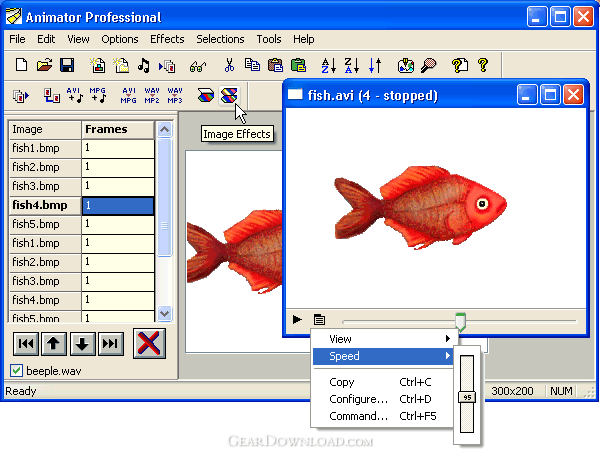Click the glasses preview icon
This screenshot has height=449, width=600.
pyautogui.click(x=197, y=67)
